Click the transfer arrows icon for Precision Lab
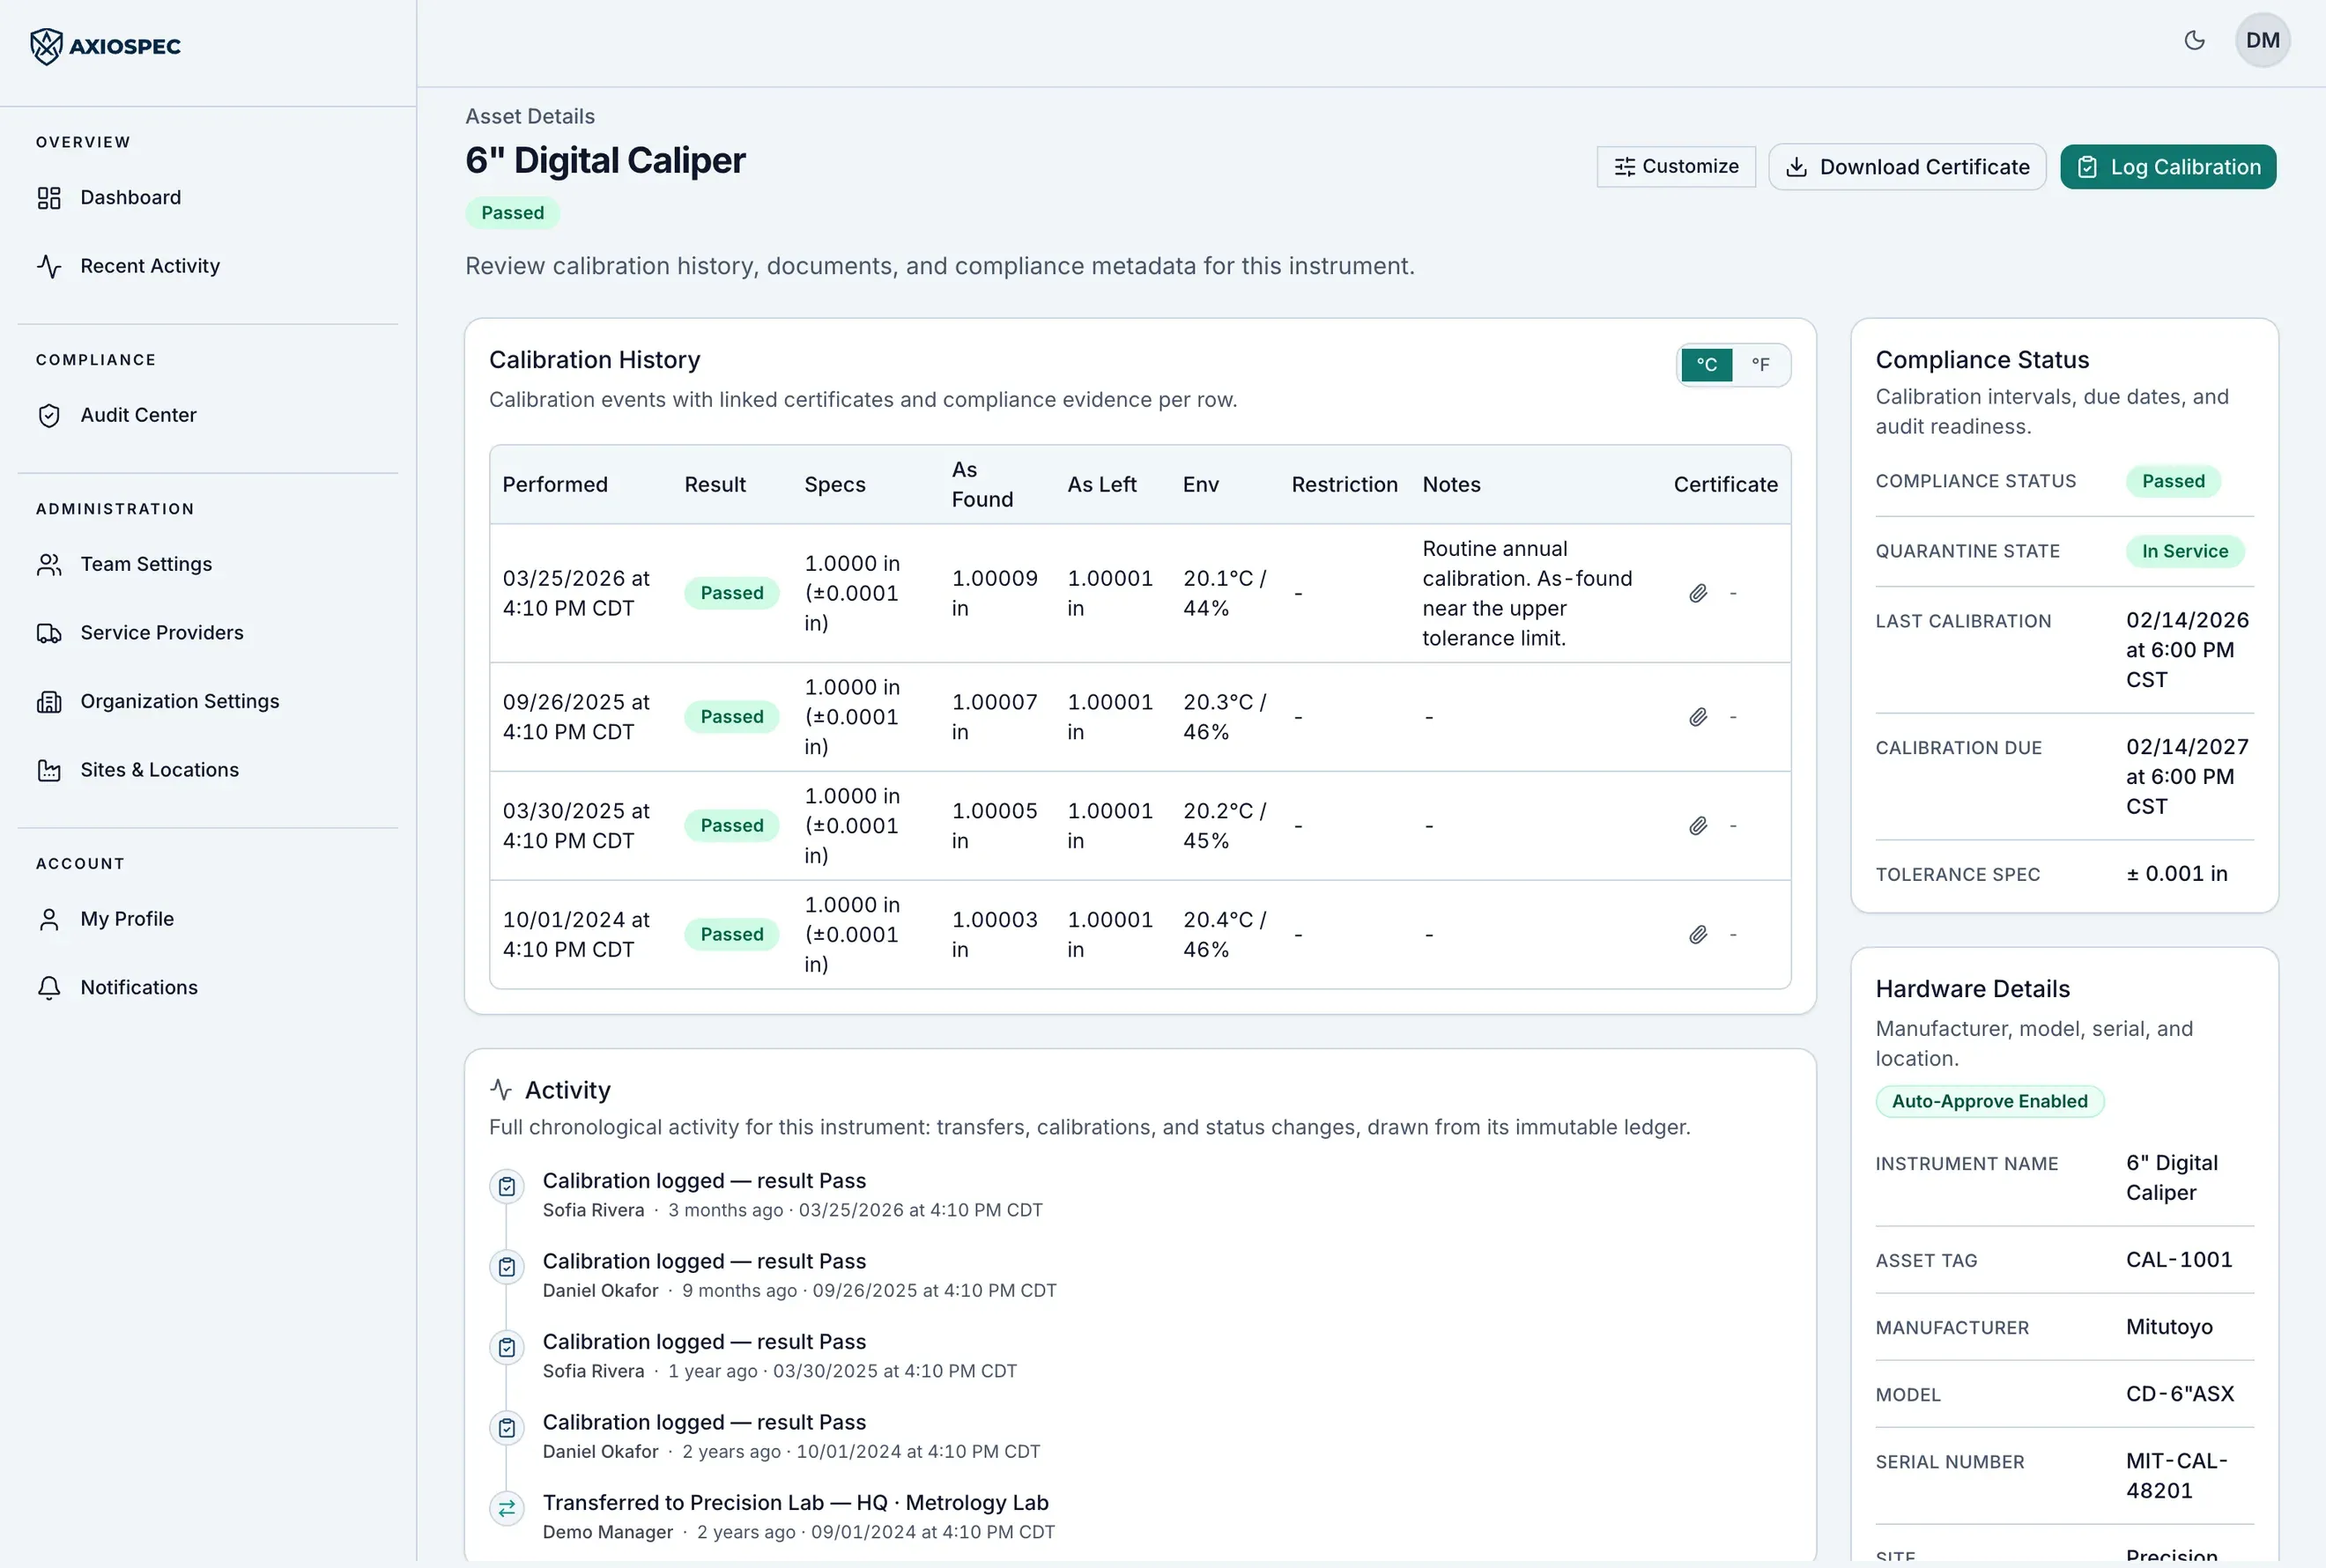Viewport: 2326px width, 1568px height. [x=507, y=1509]
